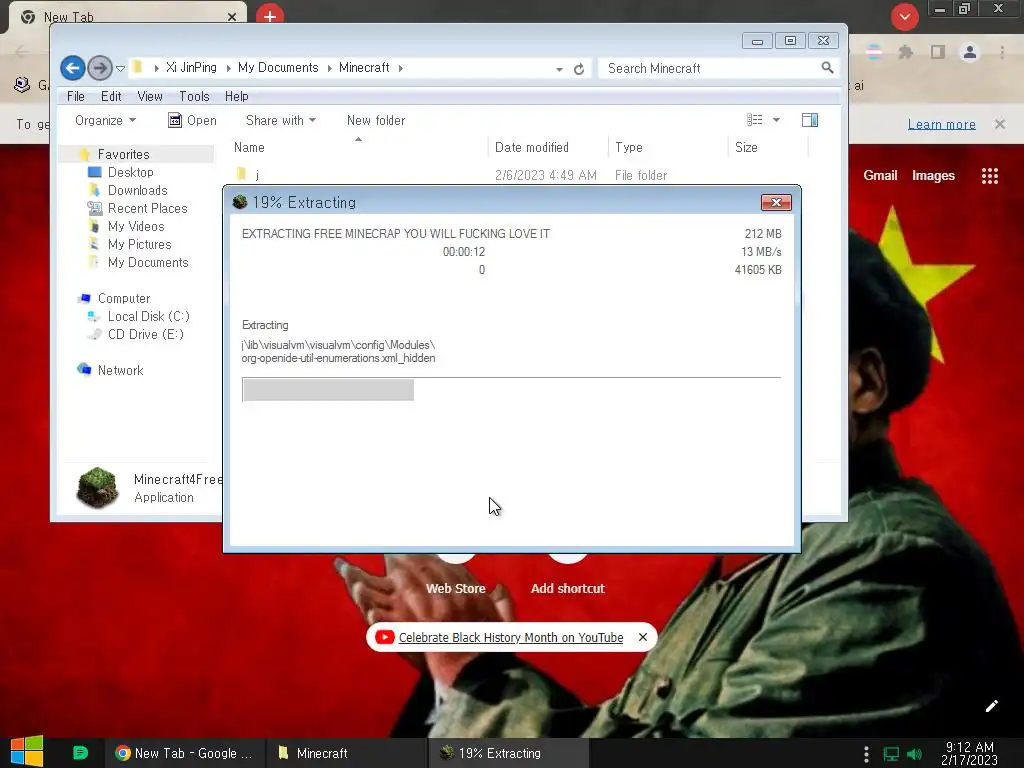Select Network in navigation pane
This screenshot has width=1024, height=768.
[120, 370]
